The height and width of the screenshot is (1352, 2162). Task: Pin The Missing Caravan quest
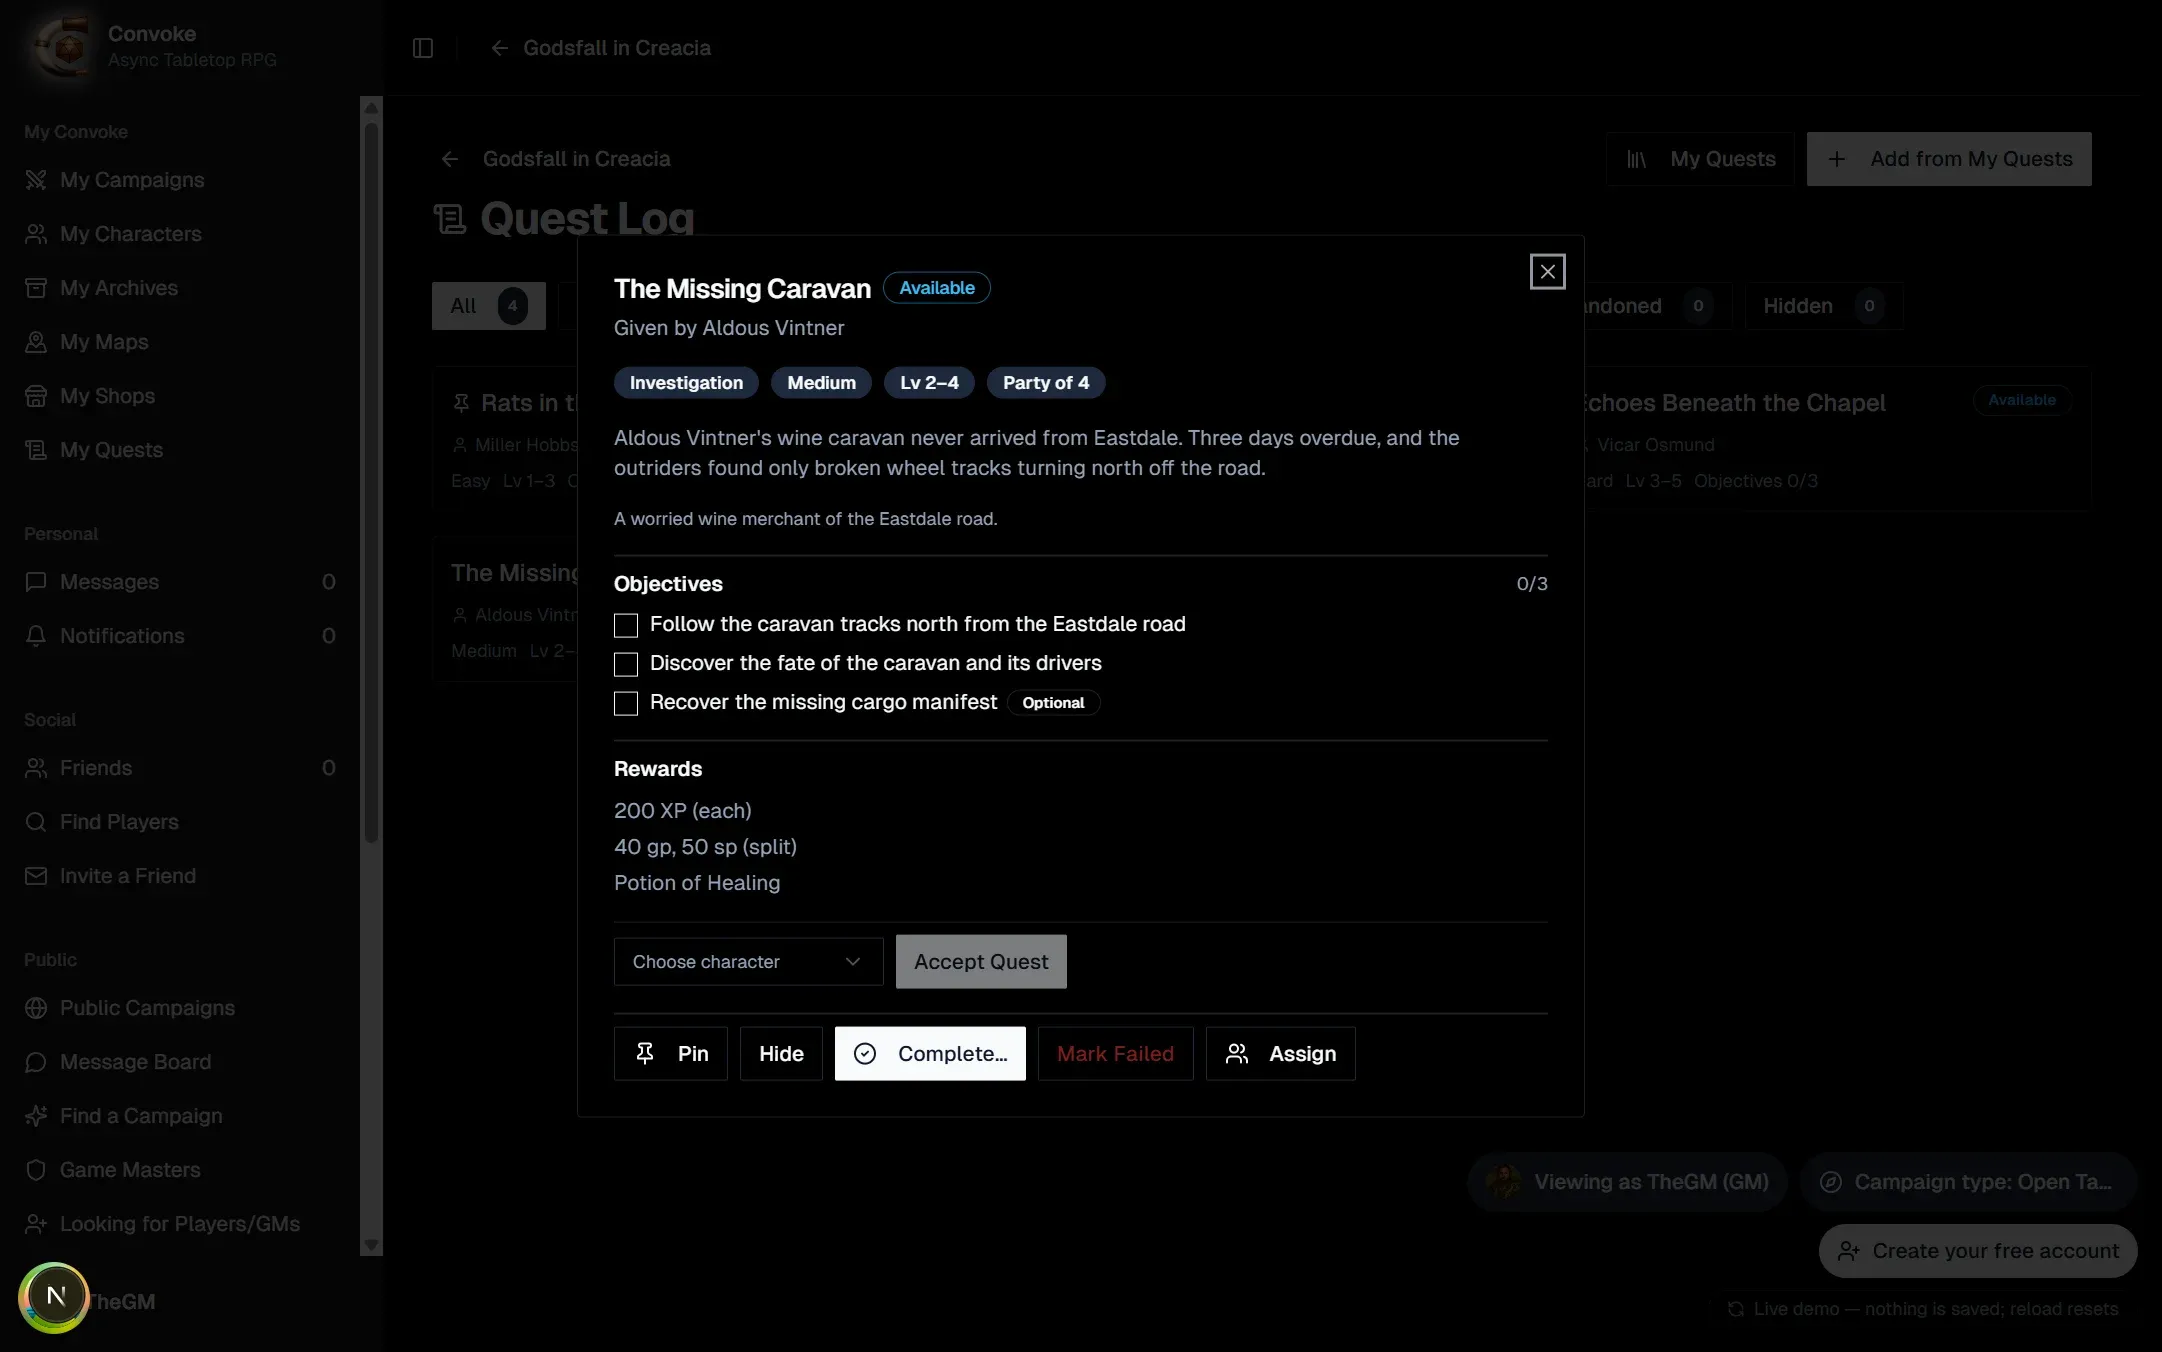[x=671, y=1053]
